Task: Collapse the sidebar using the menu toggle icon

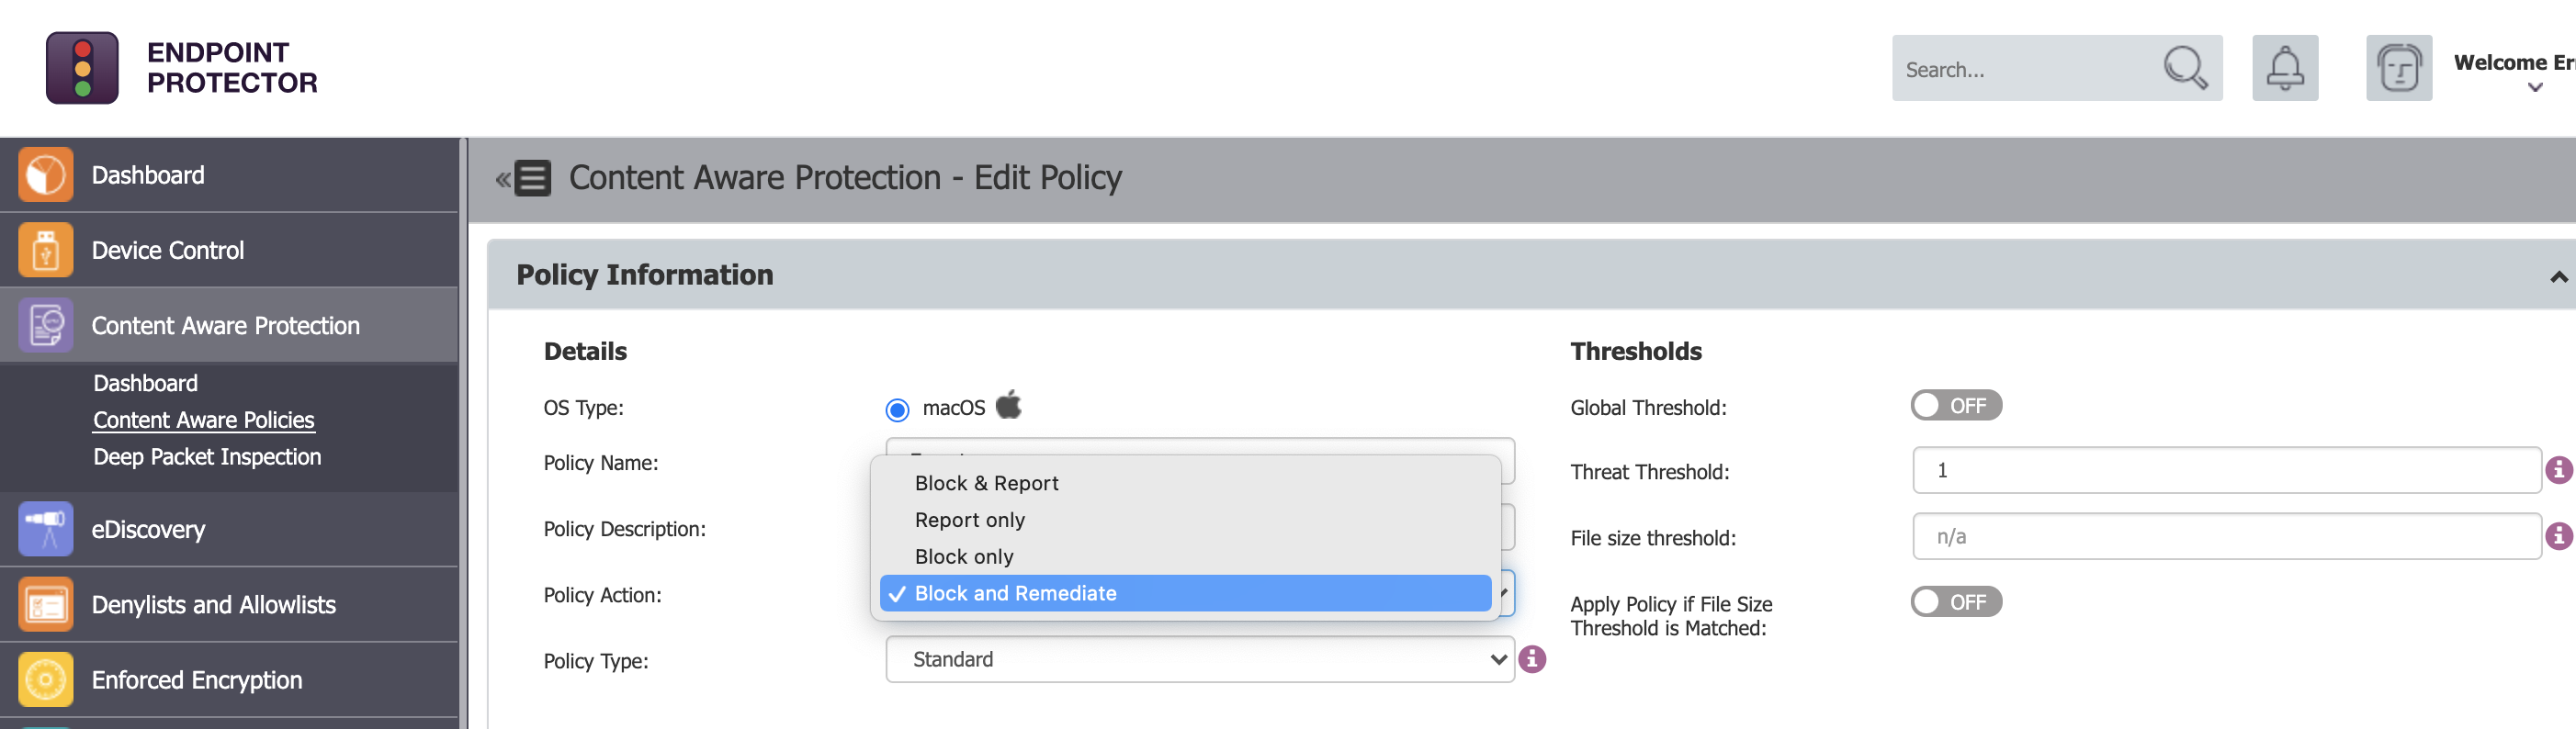Action: tap(523, 179)
